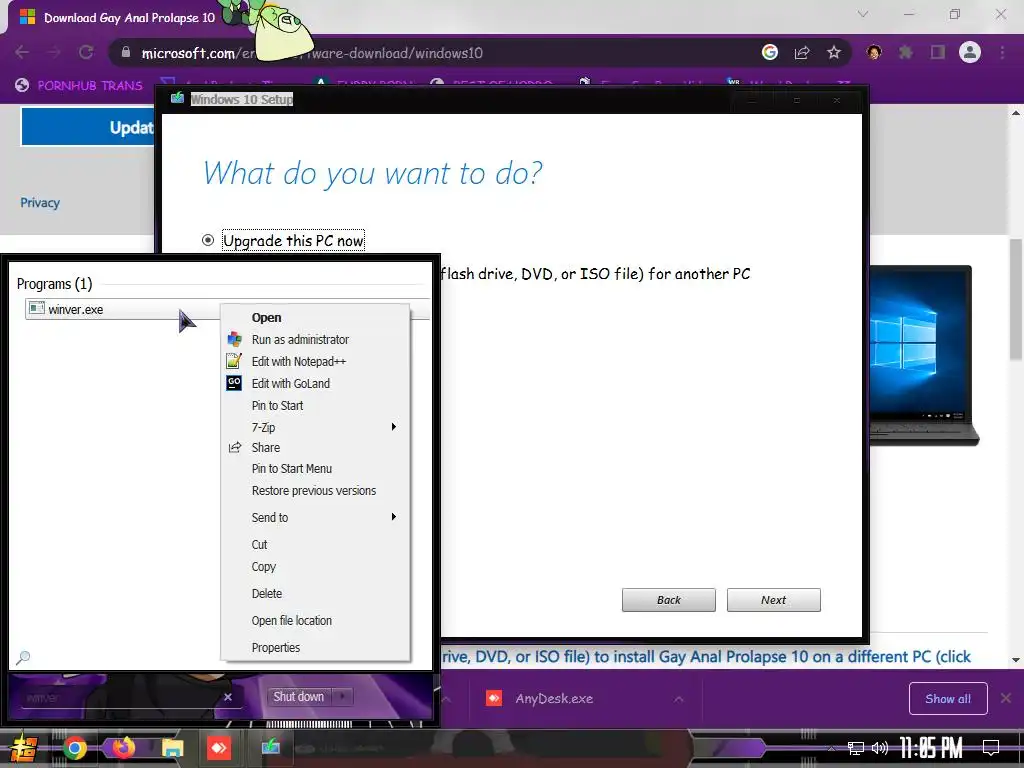Click Next in Windows 10 Setup
The width and height of the screenshot is (1024, 768).
pyautogui.click(x=774, y=600)
